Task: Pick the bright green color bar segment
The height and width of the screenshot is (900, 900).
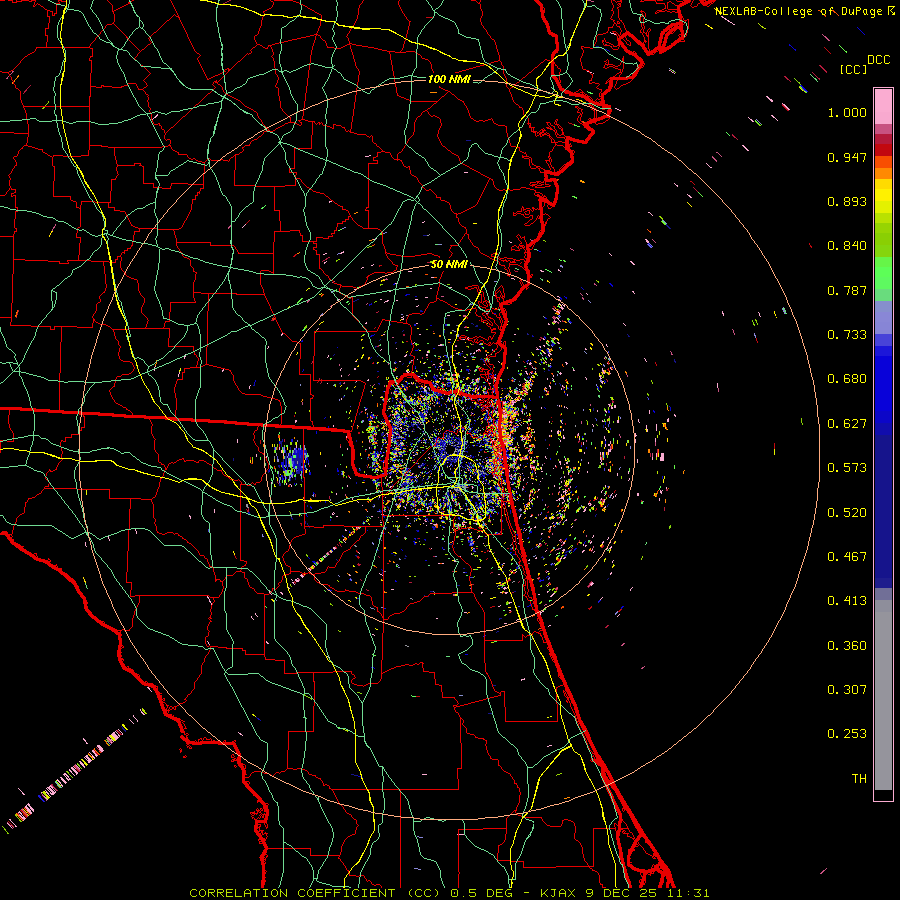Action: (883, 273)
